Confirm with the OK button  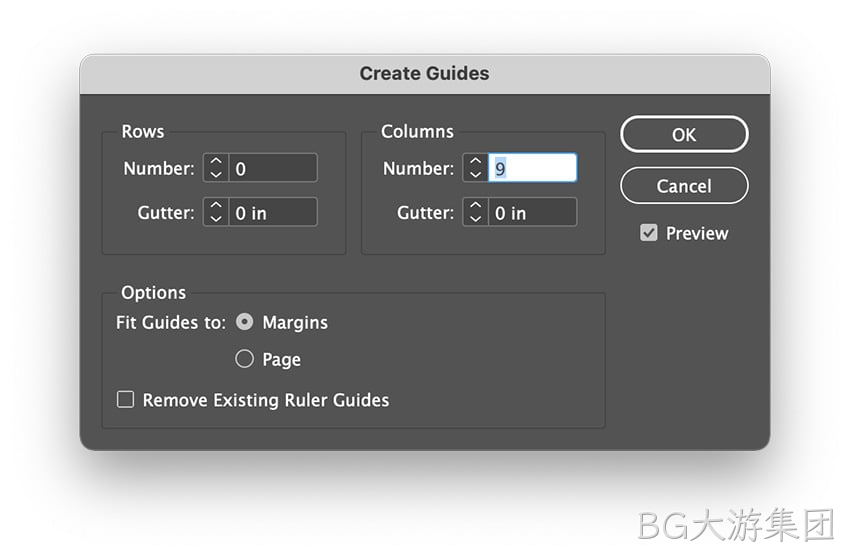point(684,134)
